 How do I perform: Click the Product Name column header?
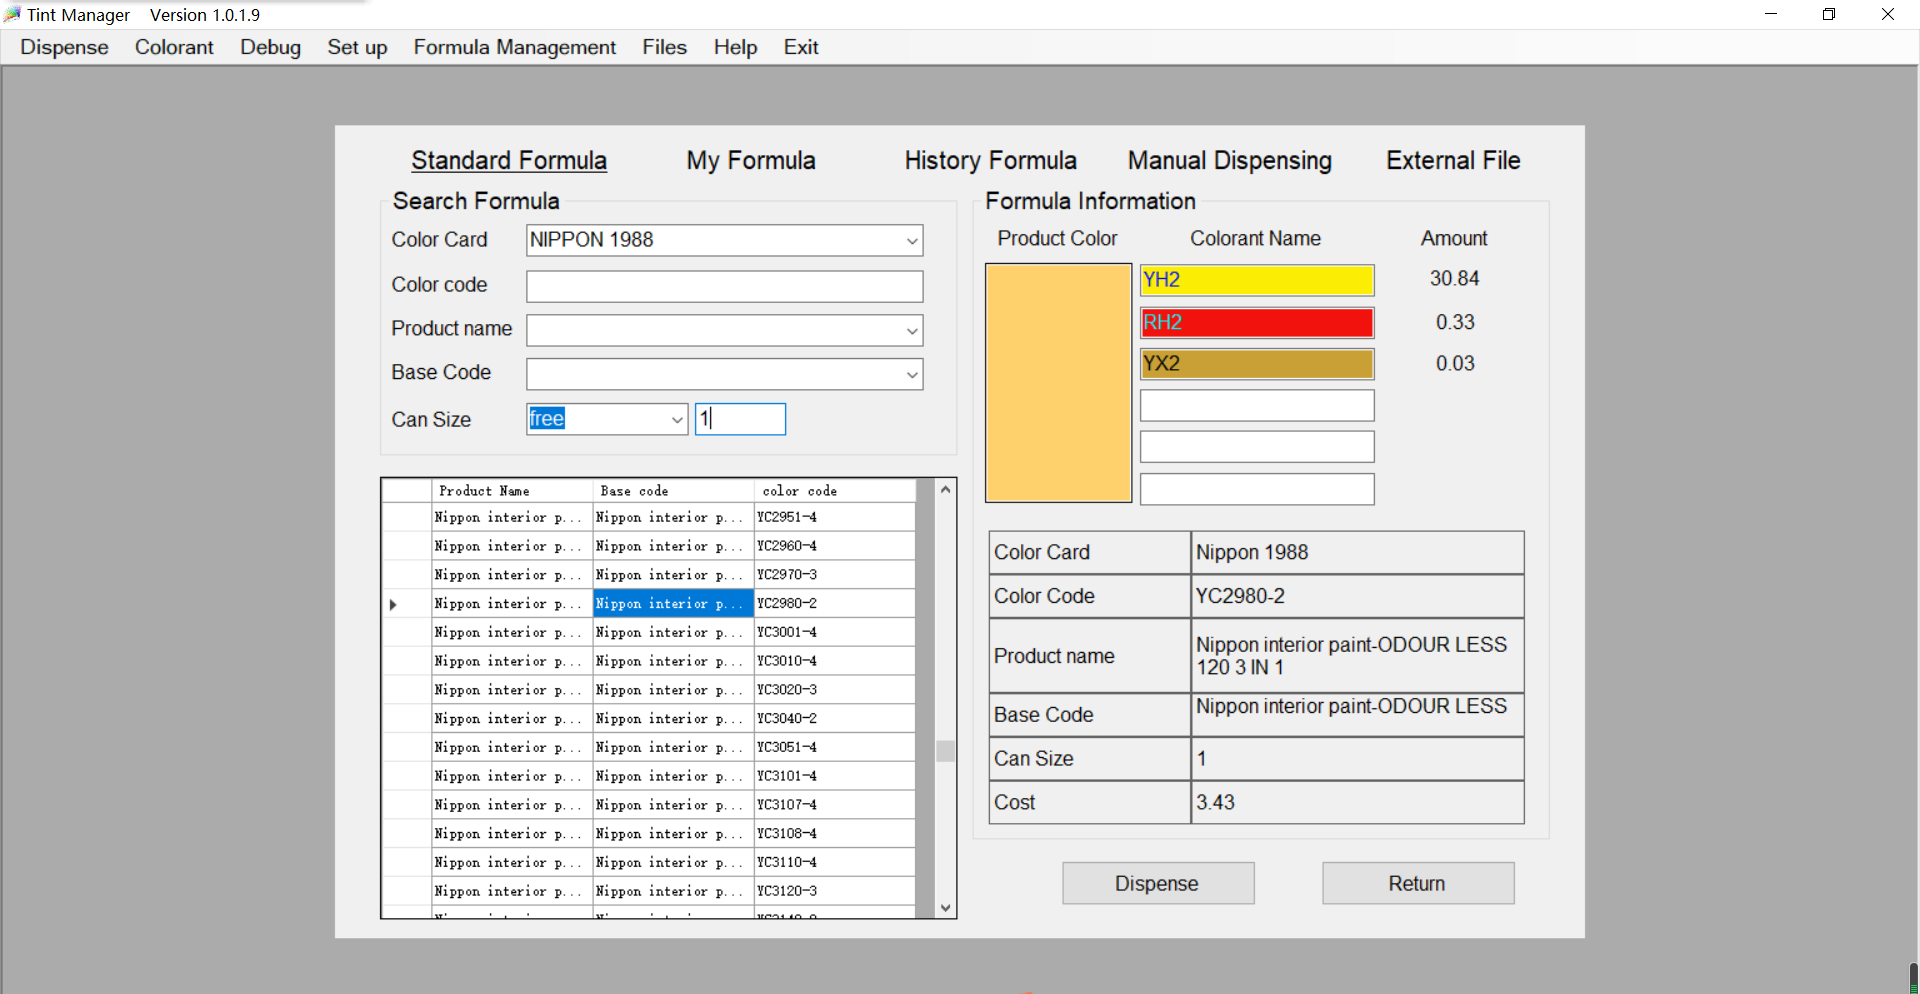(x=512, y=491)
